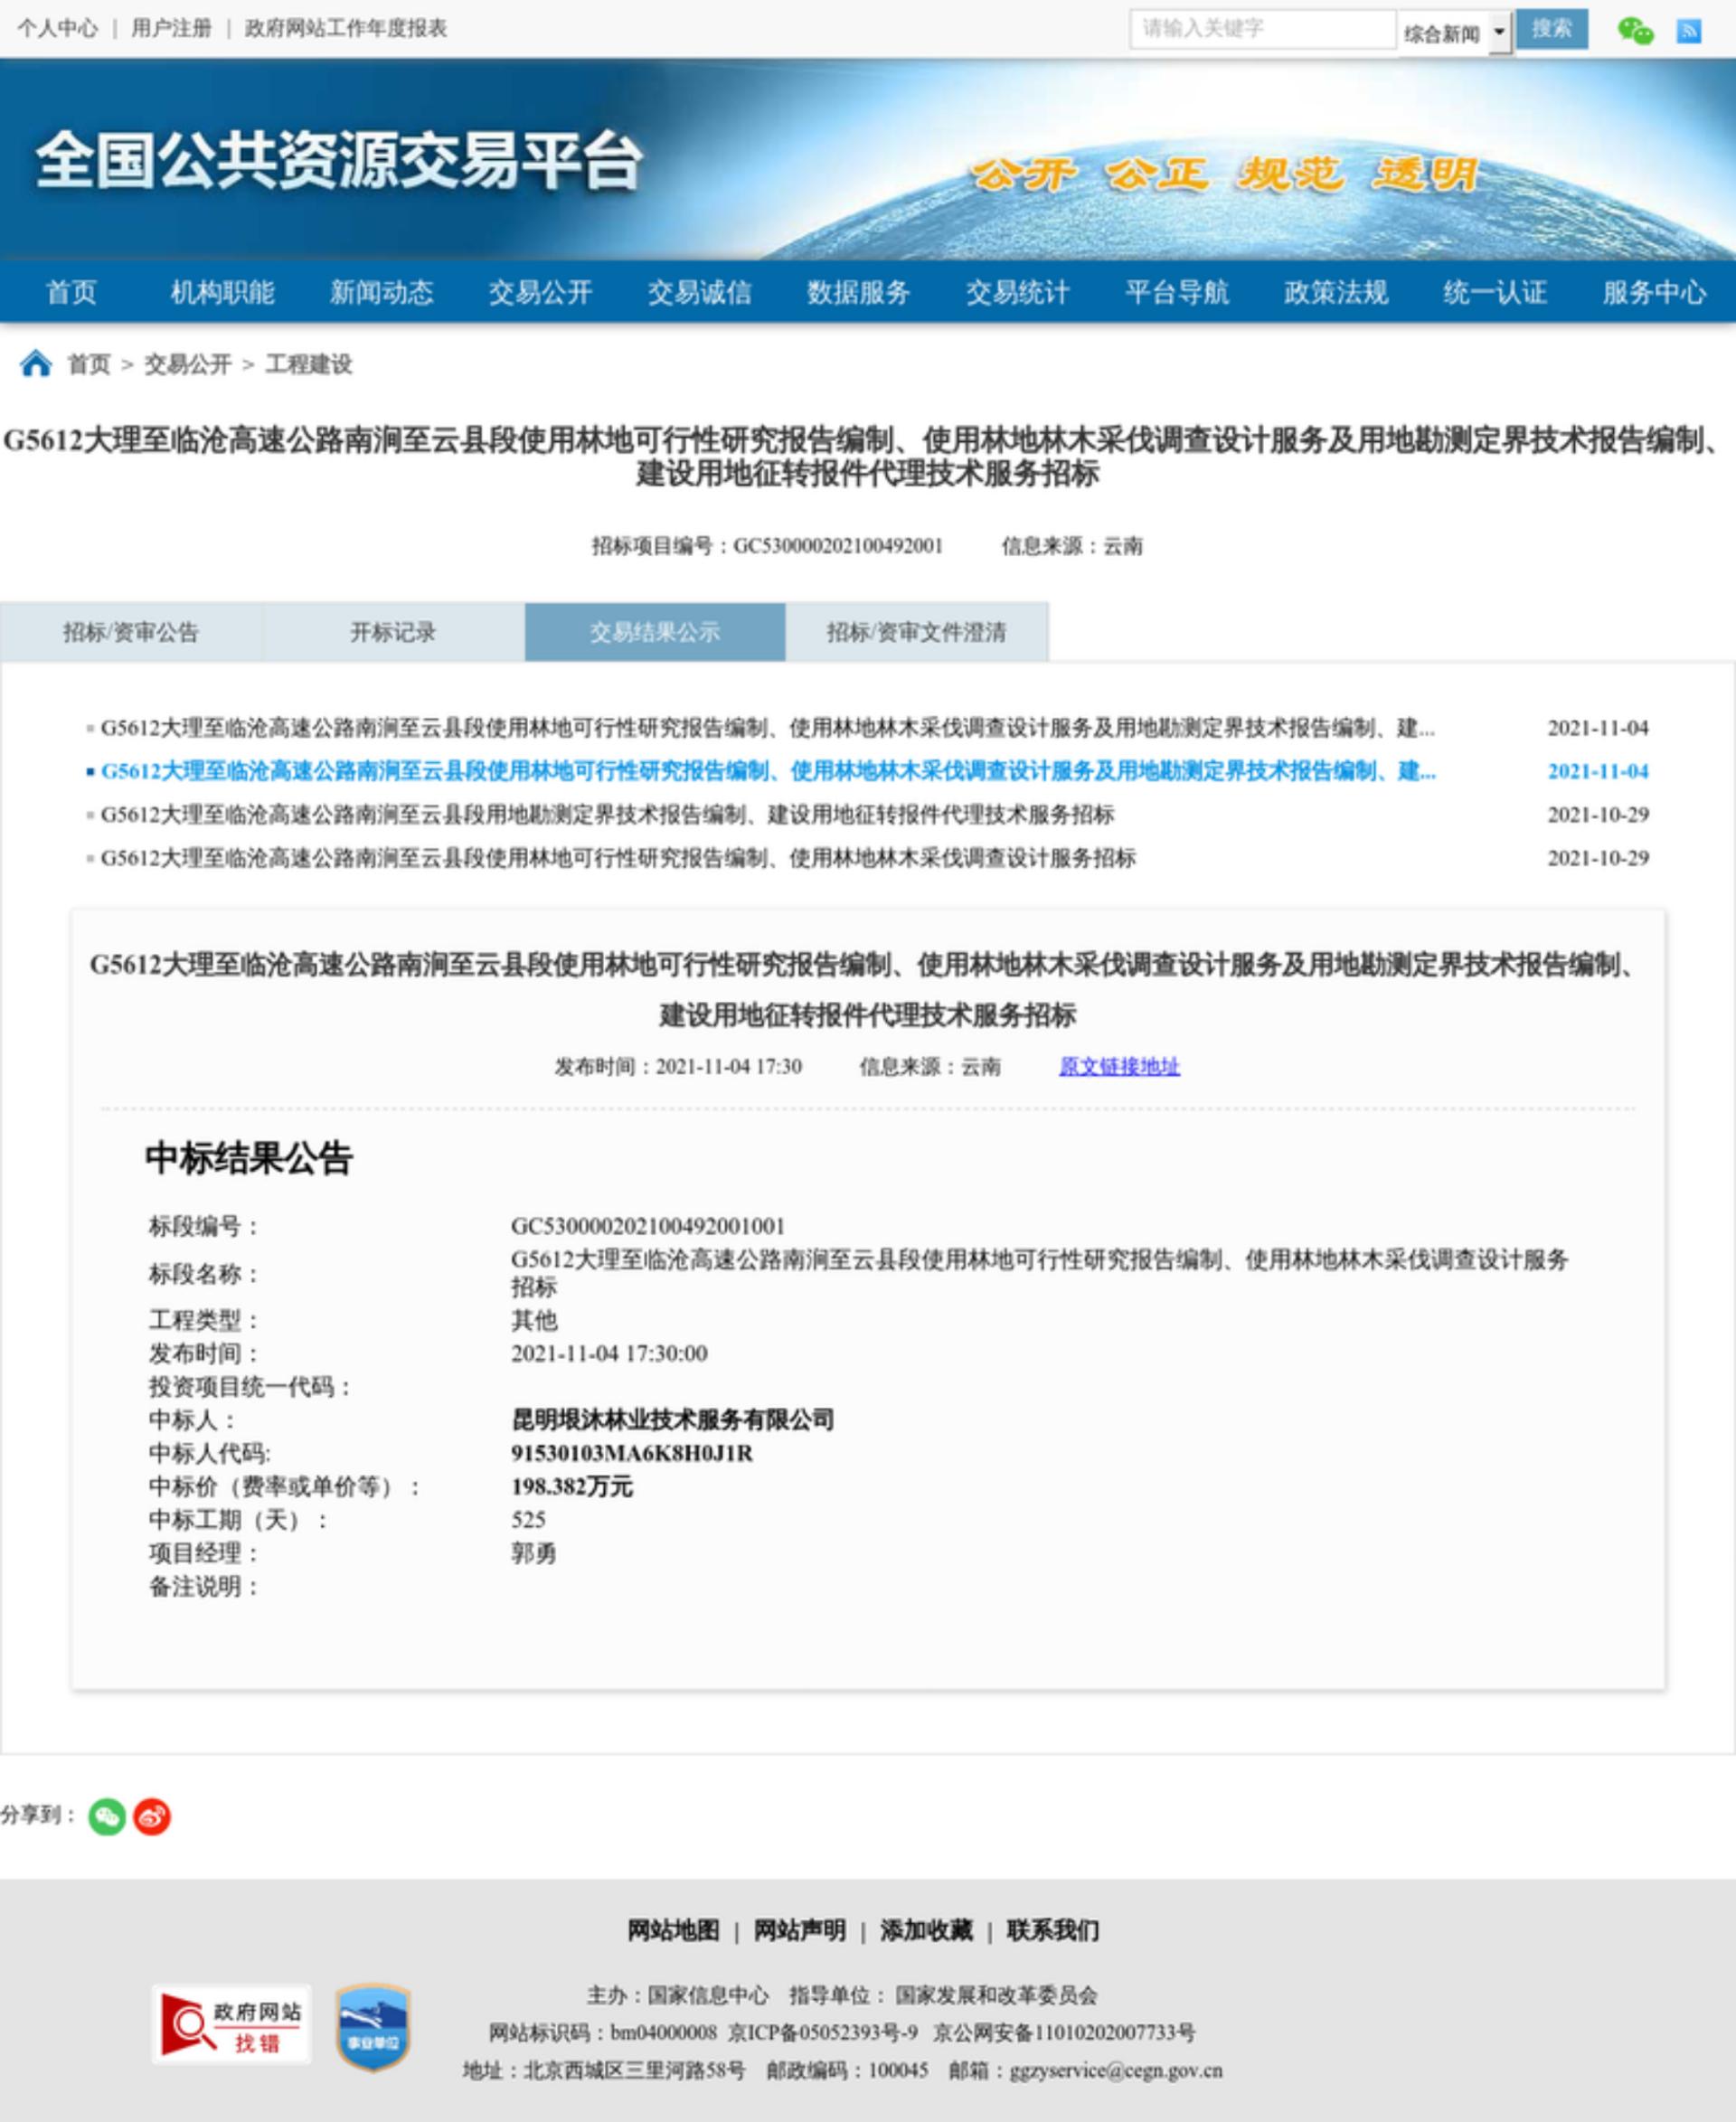Select the 招标/资审公告 tab
Image resolution: width=1736 pixels, height=2122 pixels.
pos(131,633)
